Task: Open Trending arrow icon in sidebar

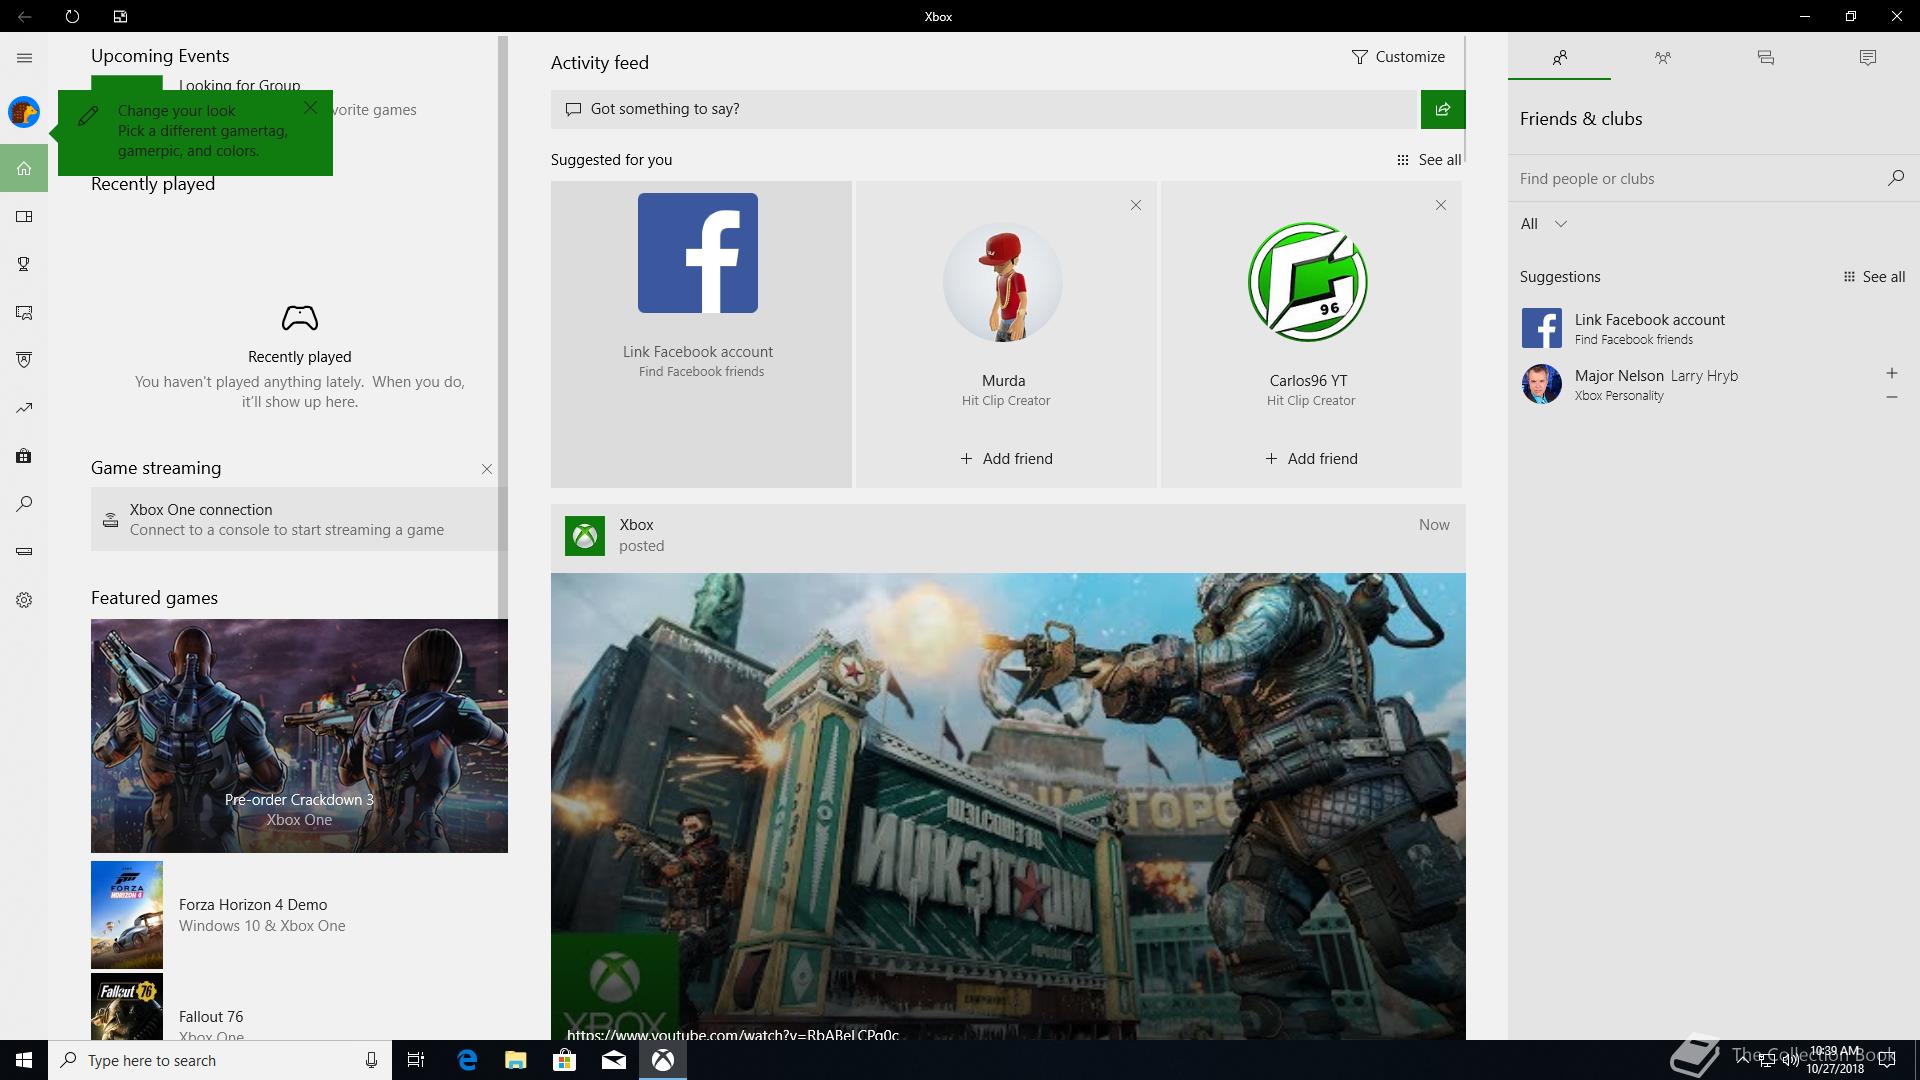Action: click(x=24, y=408)
